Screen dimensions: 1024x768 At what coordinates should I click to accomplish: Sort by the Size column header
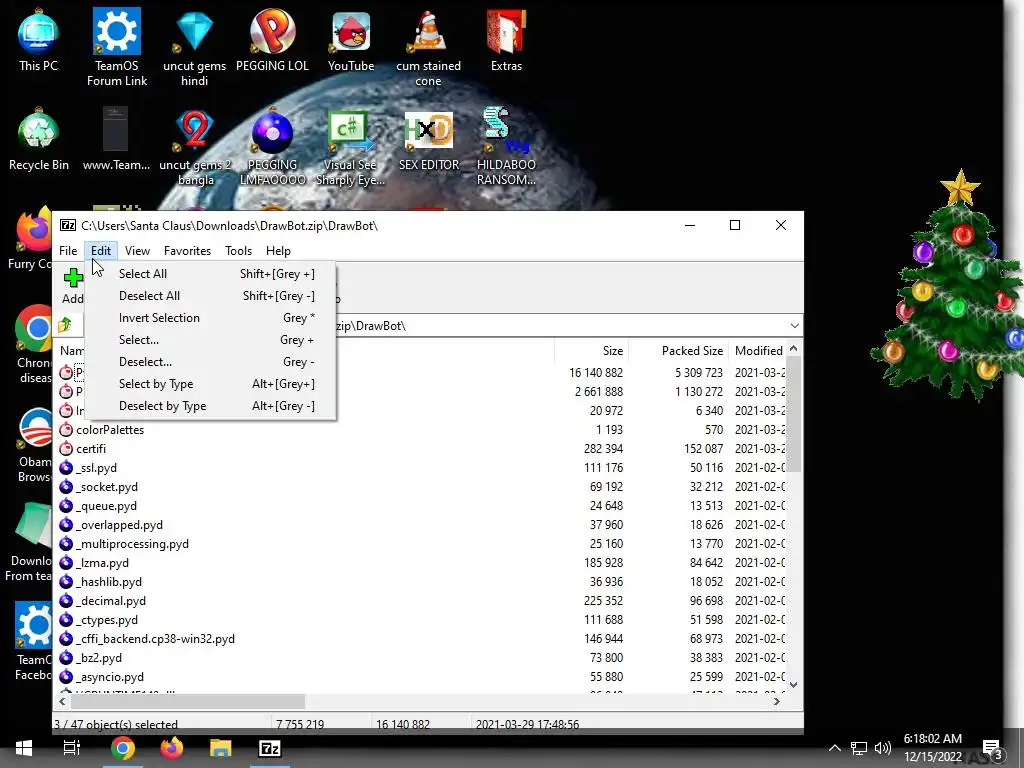tap(592, 351)
